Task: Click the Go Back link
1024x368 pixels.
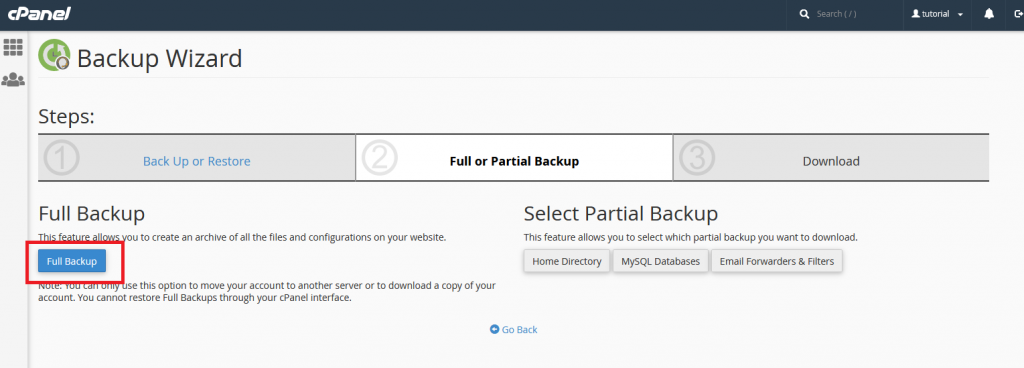Action: click(519, 330)
